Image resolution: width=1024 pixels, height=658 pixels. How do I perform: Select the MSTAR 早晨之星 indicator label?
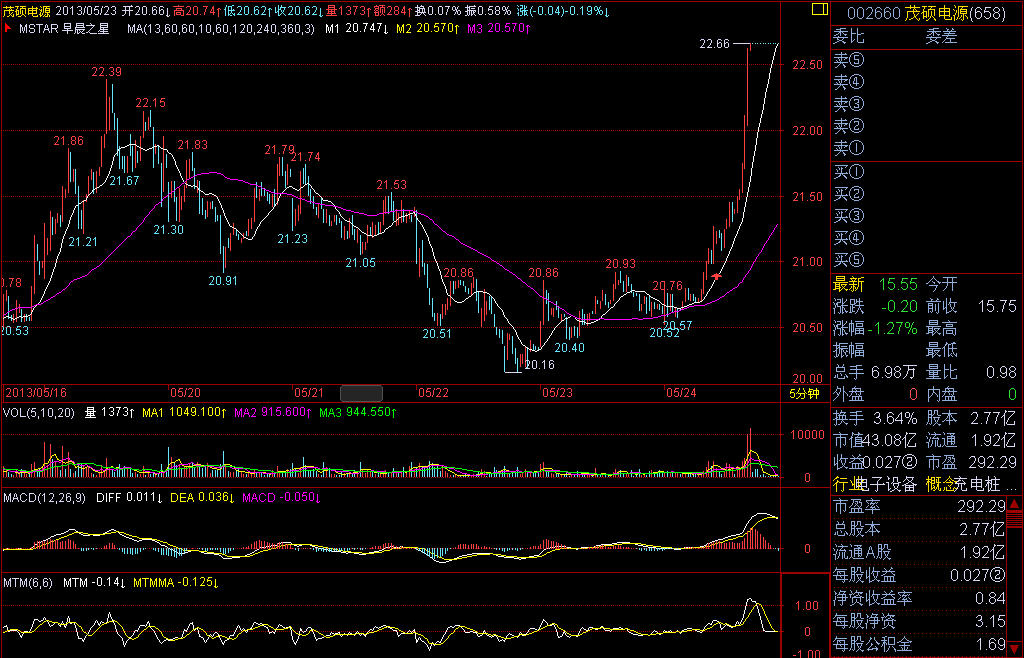point(65,29)
